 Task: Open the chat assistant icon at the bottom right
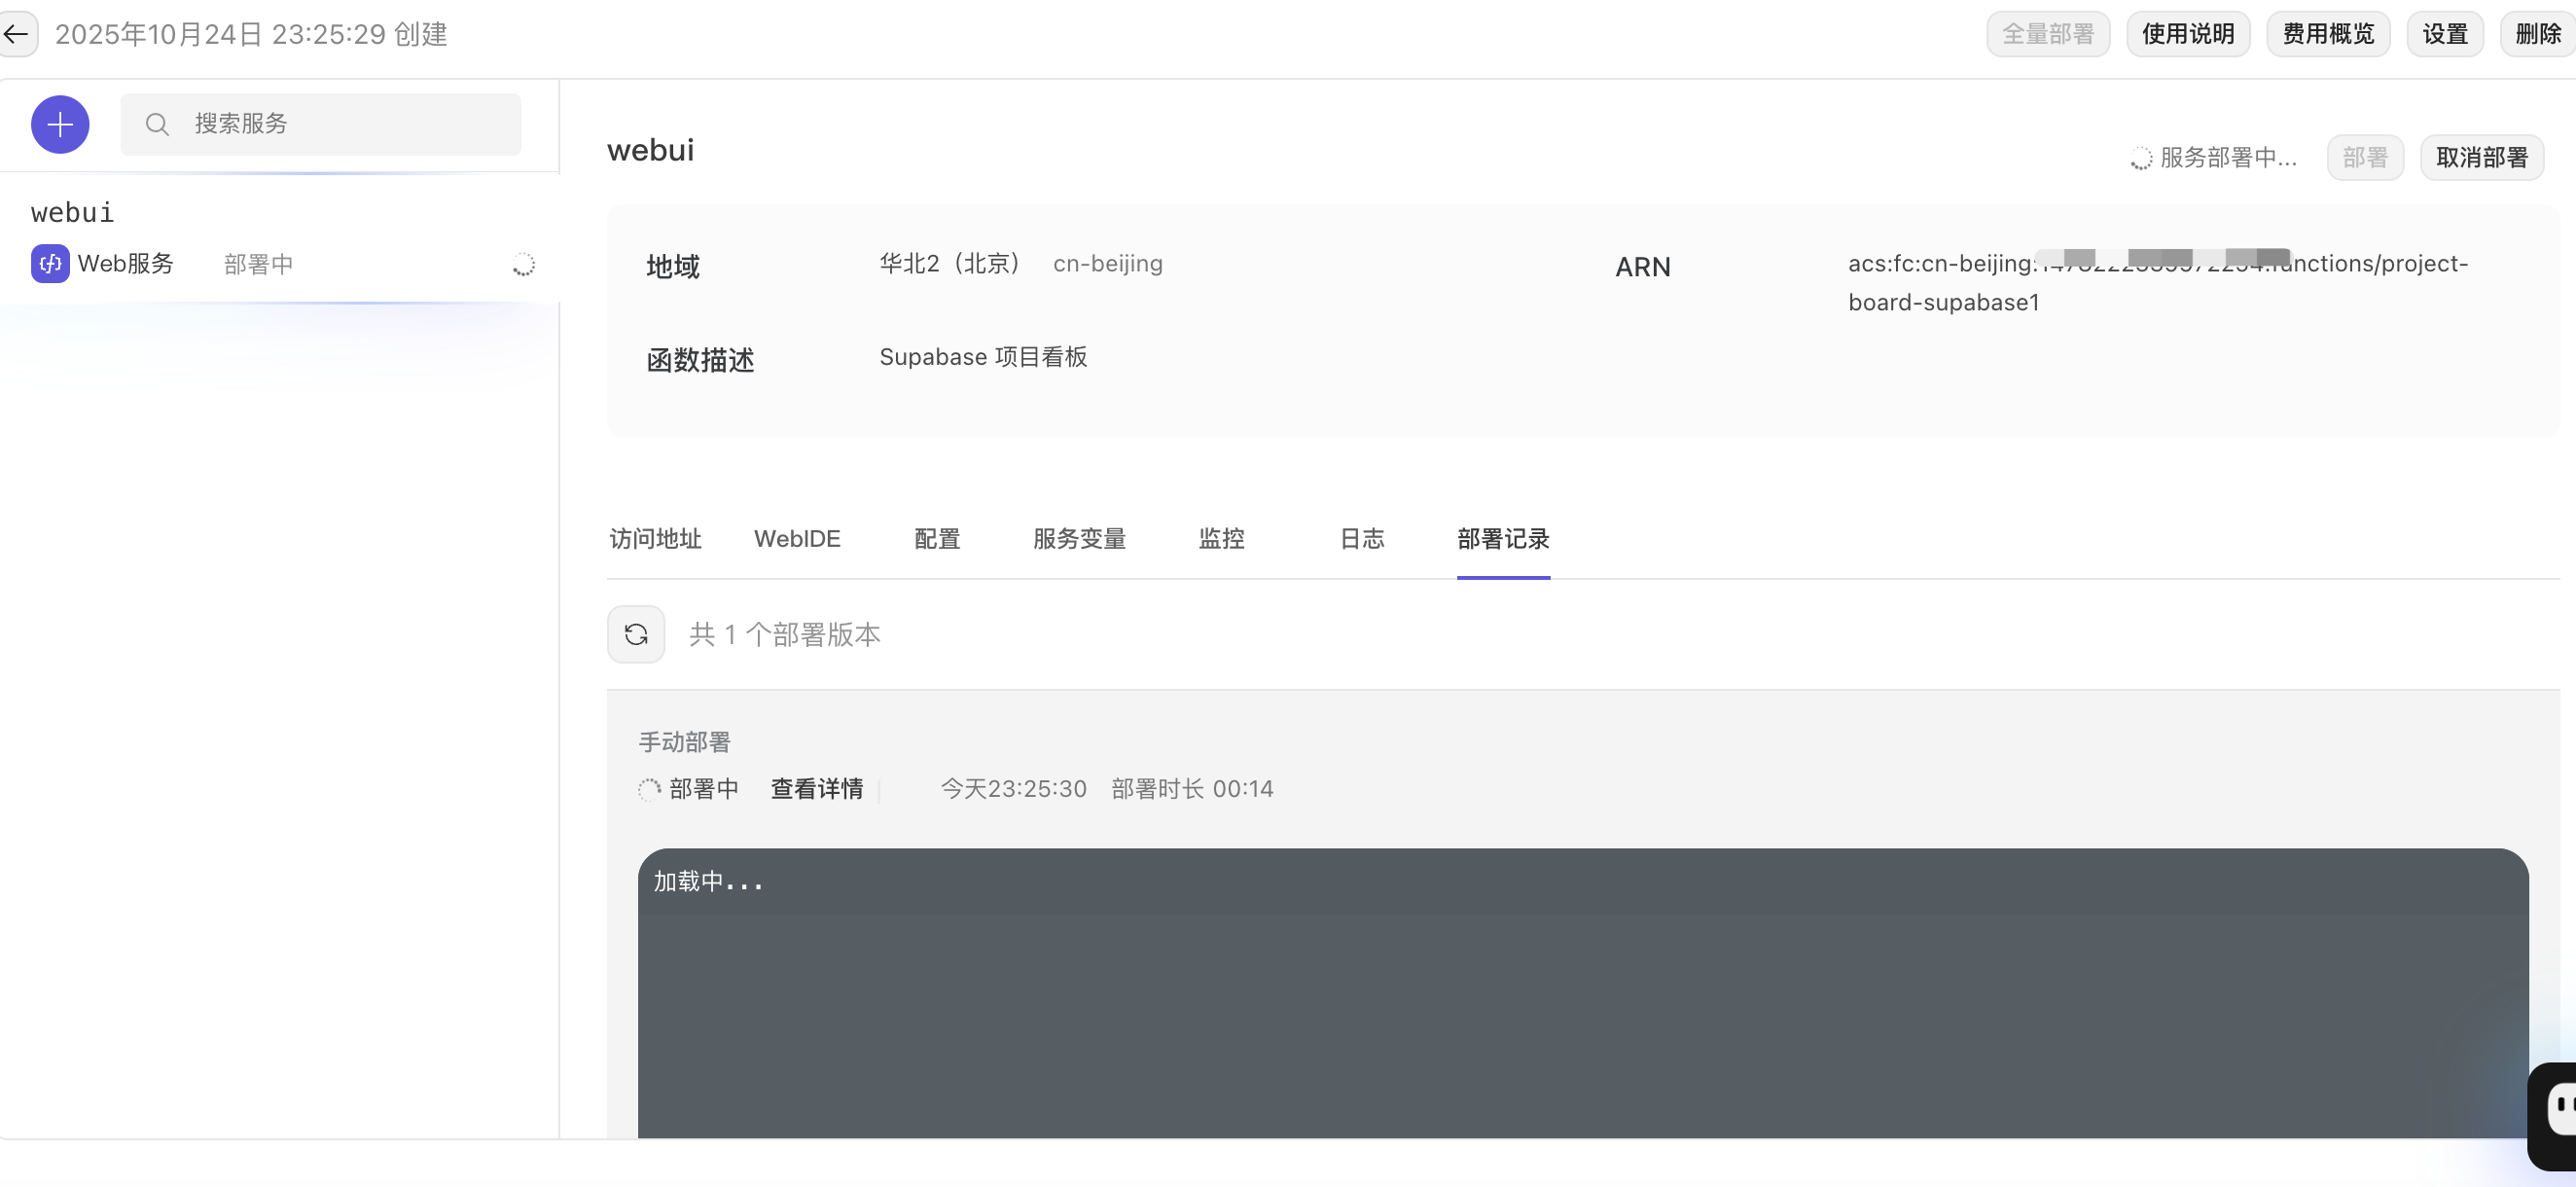(2558, 1112)
